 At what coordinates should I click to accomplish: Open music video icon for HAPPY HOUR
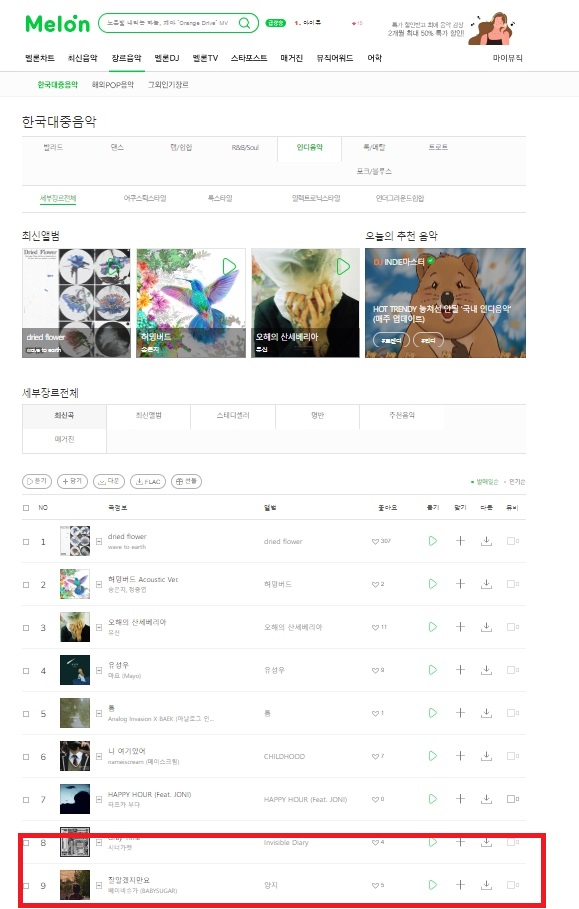coord(512,799)
